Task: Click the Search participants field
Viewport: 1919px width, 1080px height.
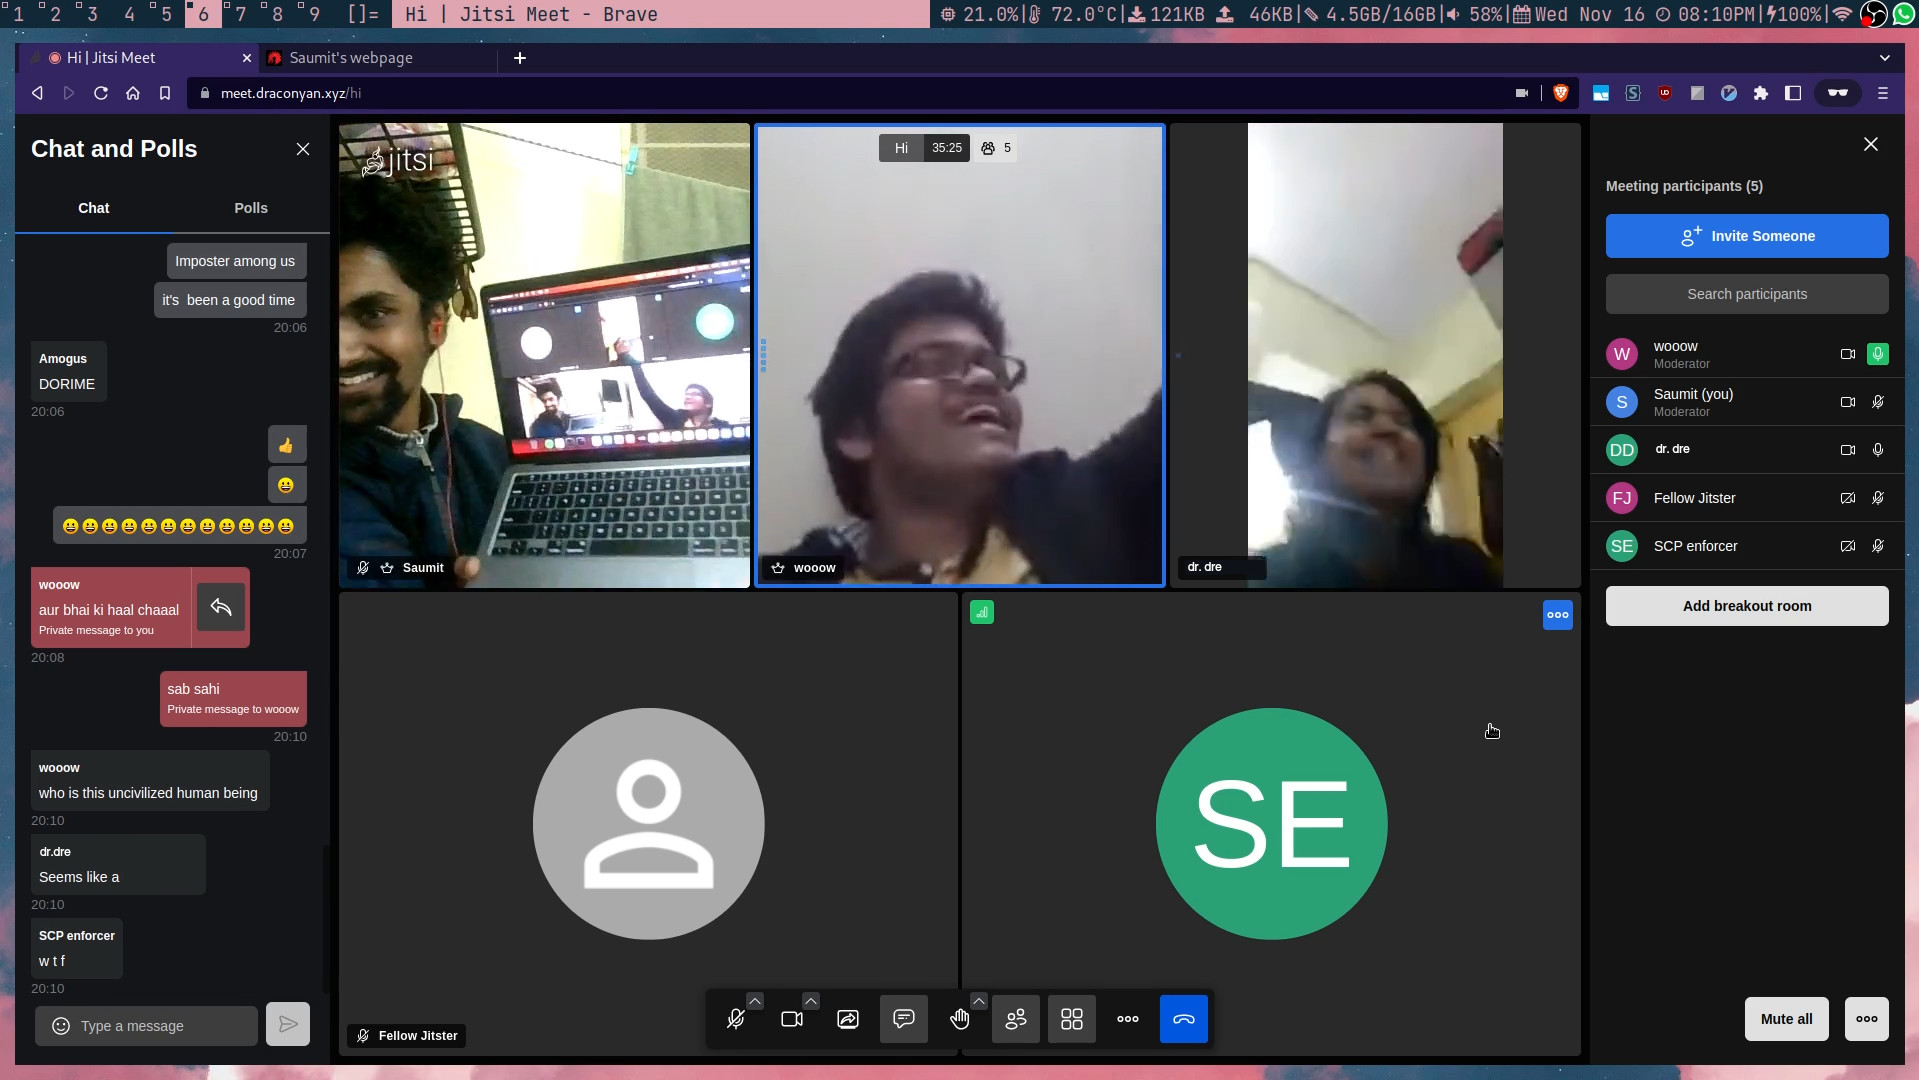Action: (1747, 294)
